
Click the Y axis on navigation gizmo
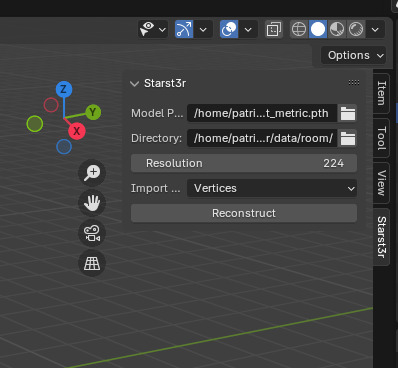(93, 112)
